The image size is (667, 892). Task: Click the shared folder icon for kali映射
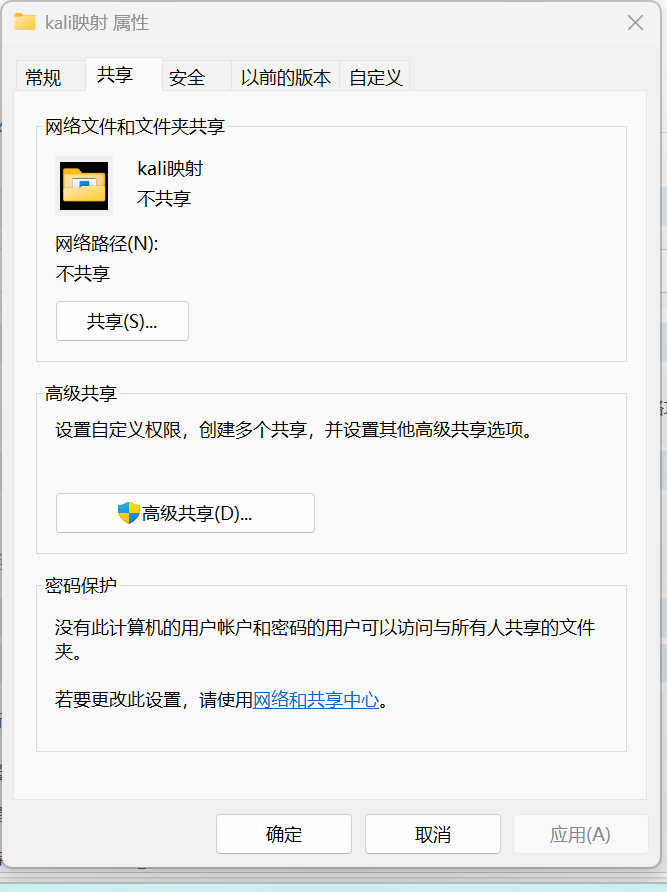tap(84, 186)
